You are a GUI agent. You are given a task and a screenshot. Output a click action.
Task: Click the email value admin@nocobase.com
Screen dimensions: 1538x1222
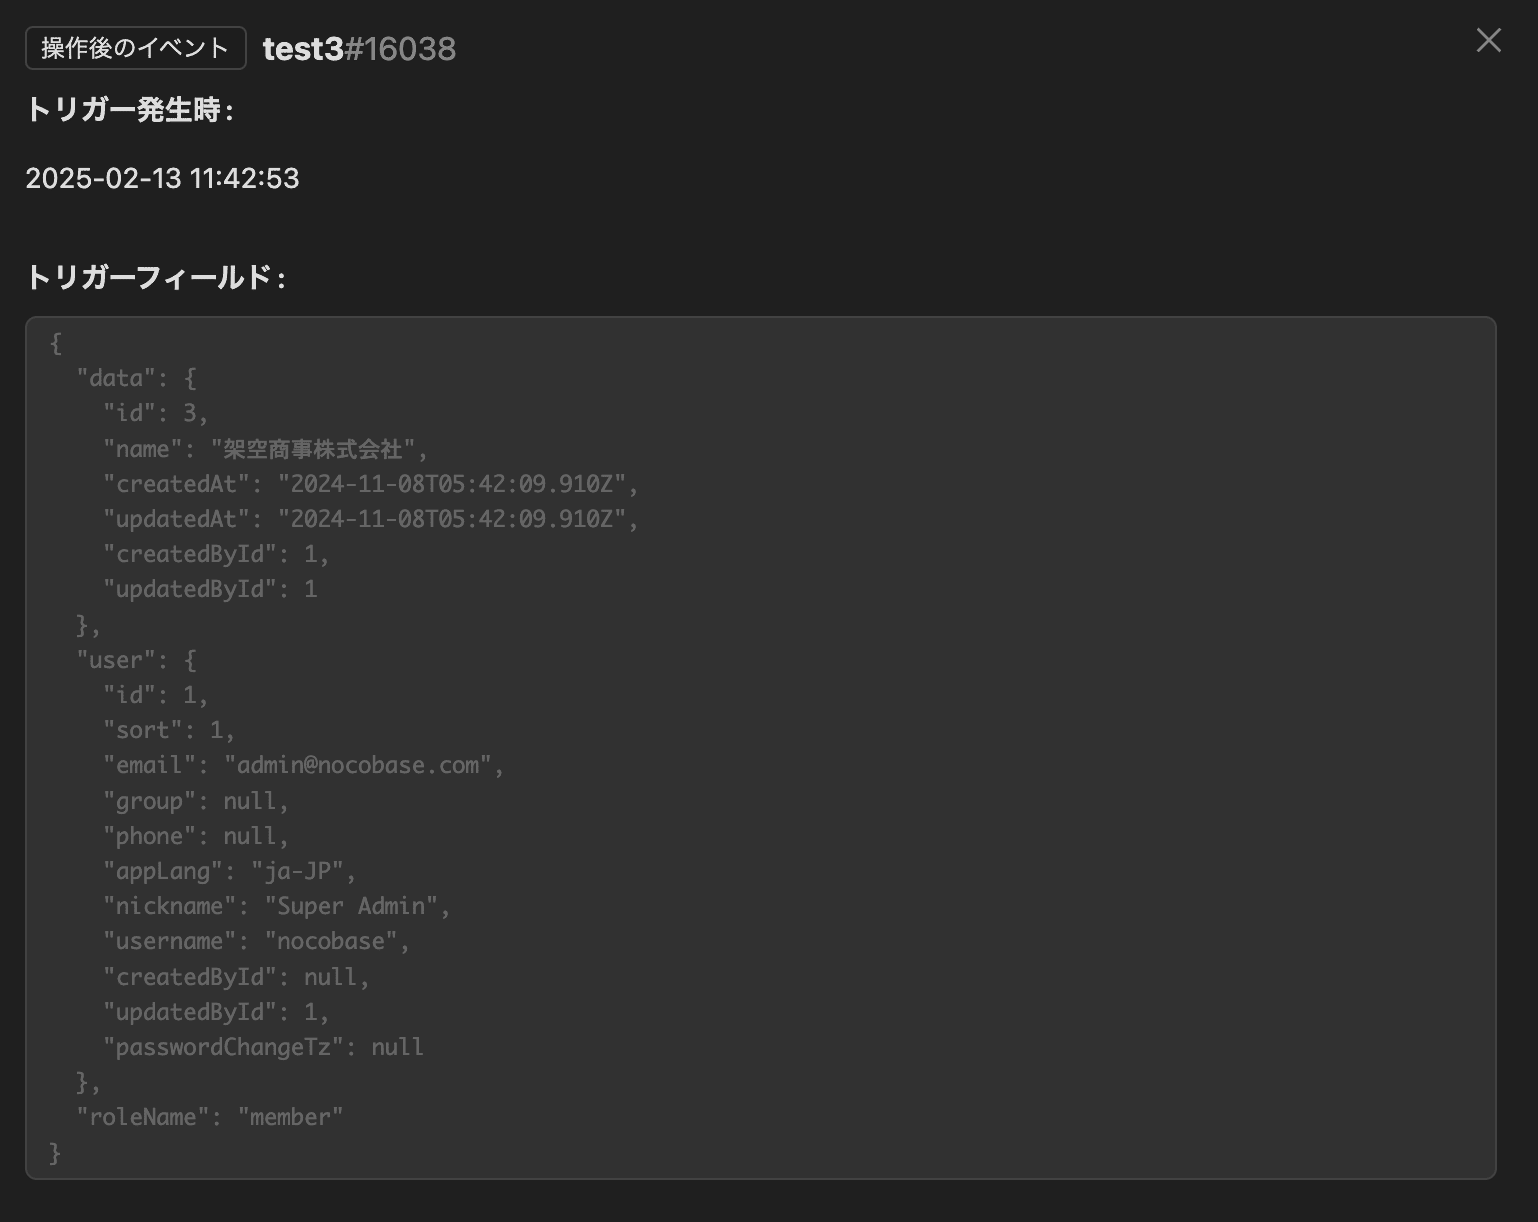click(x=358, y=765)
